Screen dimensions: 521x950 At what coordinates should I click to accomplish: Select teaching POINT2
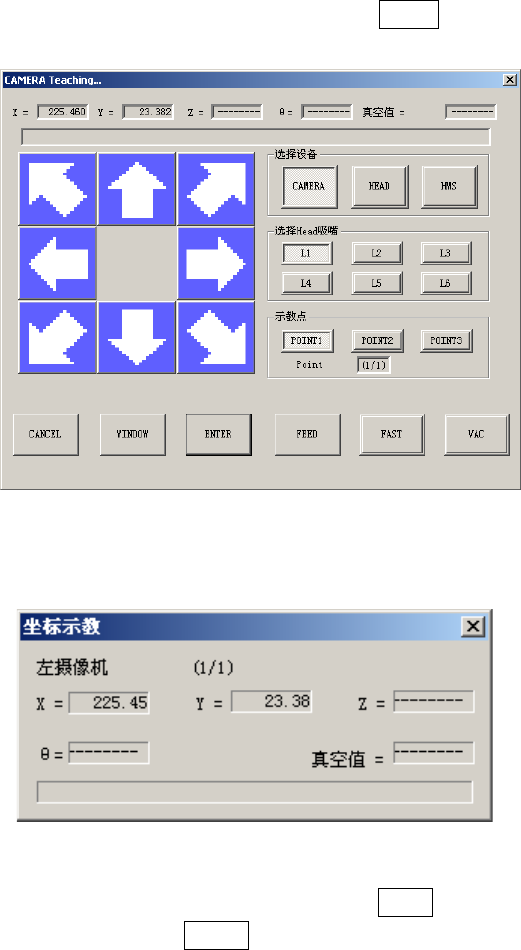[x=377, y=340]
